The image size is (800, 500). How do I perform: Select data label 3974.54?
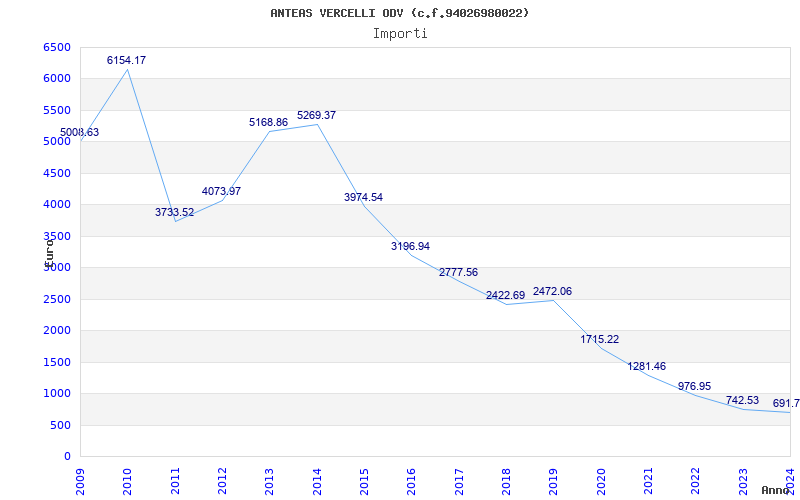pyautogui.click(x=363, y=197)
